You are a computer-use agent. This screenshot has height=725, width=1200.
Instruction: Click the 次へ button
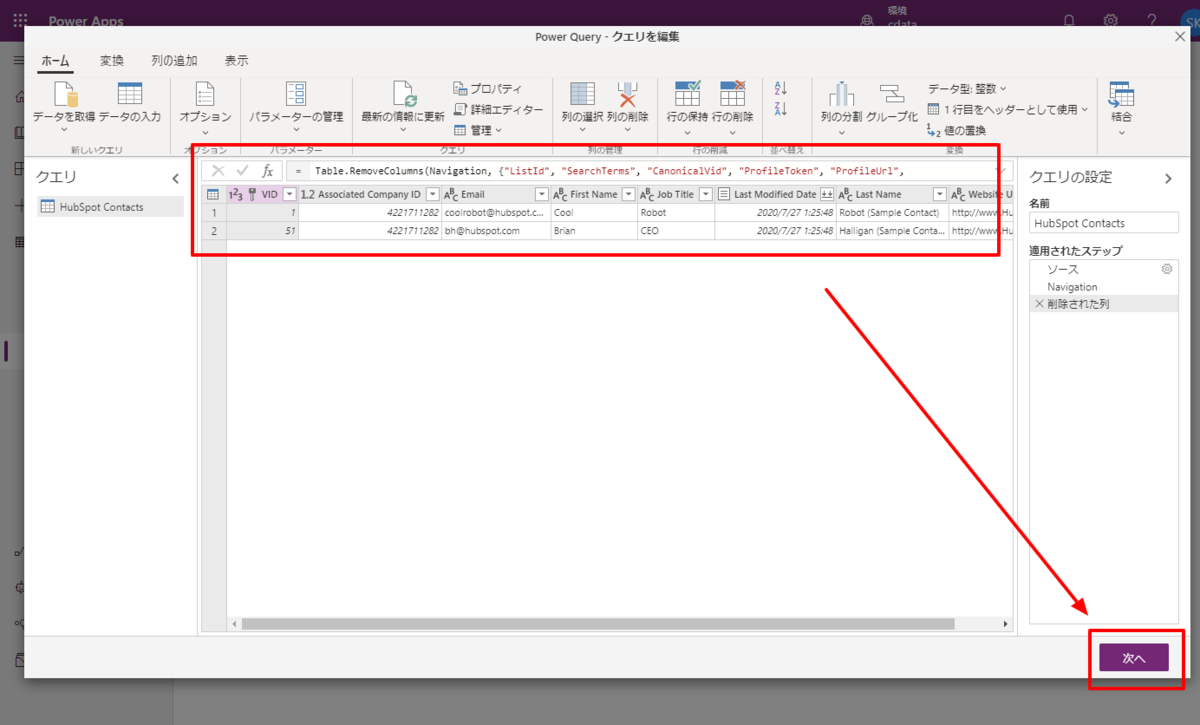coord(1133,658)
